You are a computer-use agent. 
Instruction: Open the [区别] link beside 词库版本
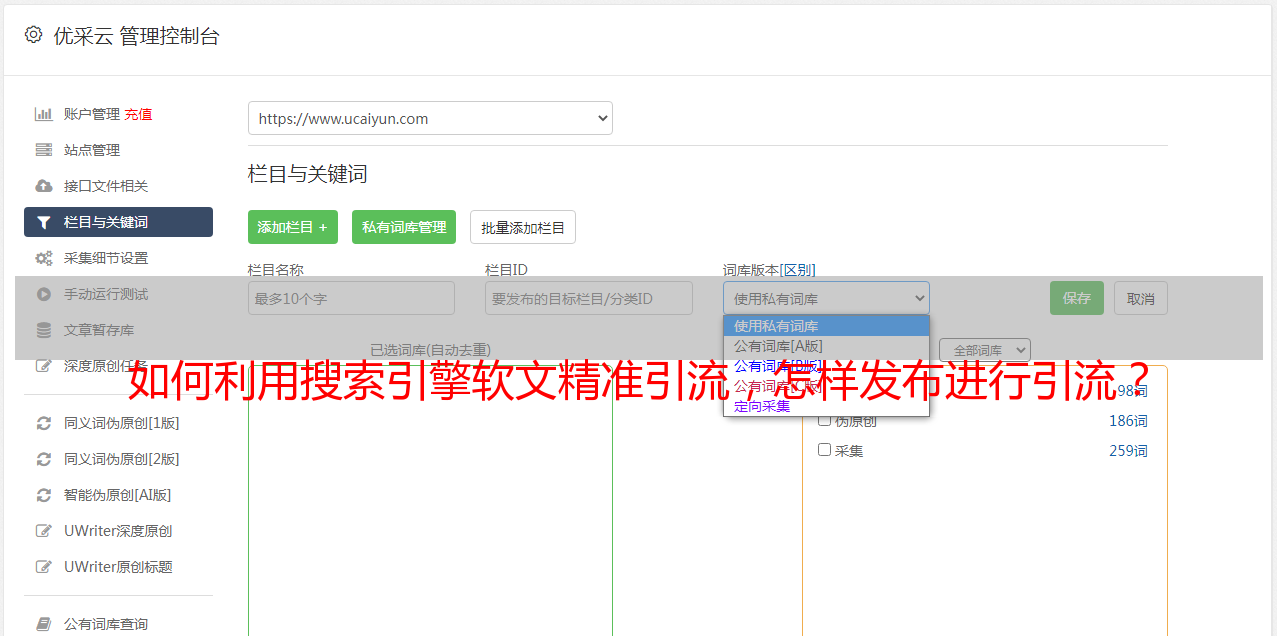point(798,270)
